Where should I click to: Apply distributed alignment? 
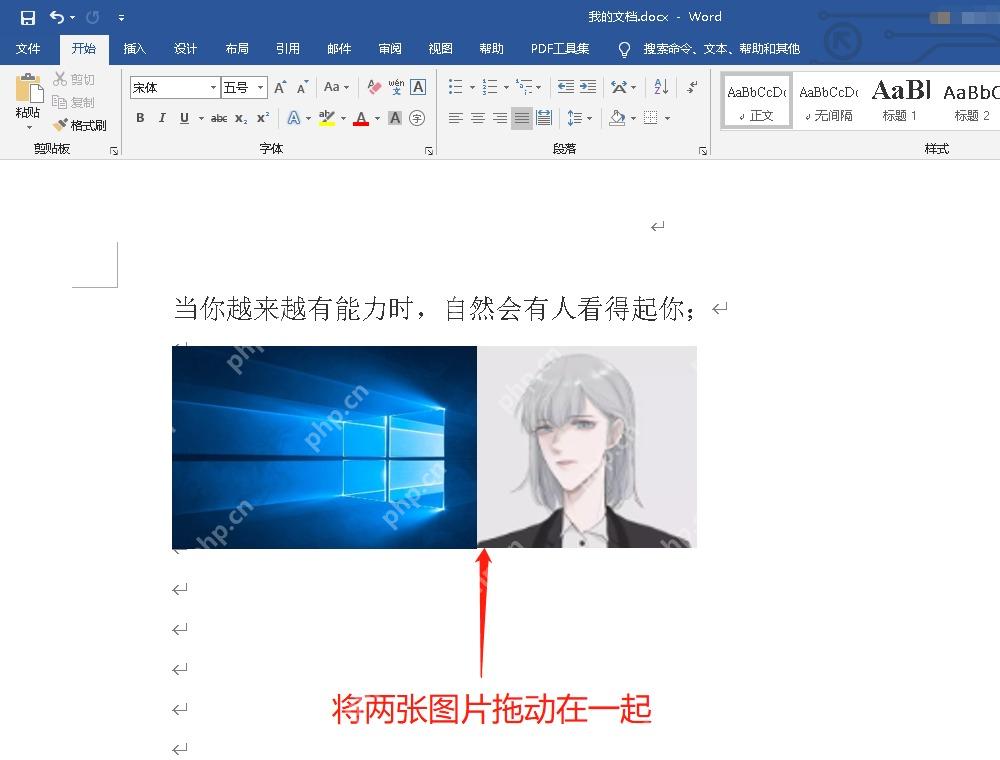click(544, 118)
